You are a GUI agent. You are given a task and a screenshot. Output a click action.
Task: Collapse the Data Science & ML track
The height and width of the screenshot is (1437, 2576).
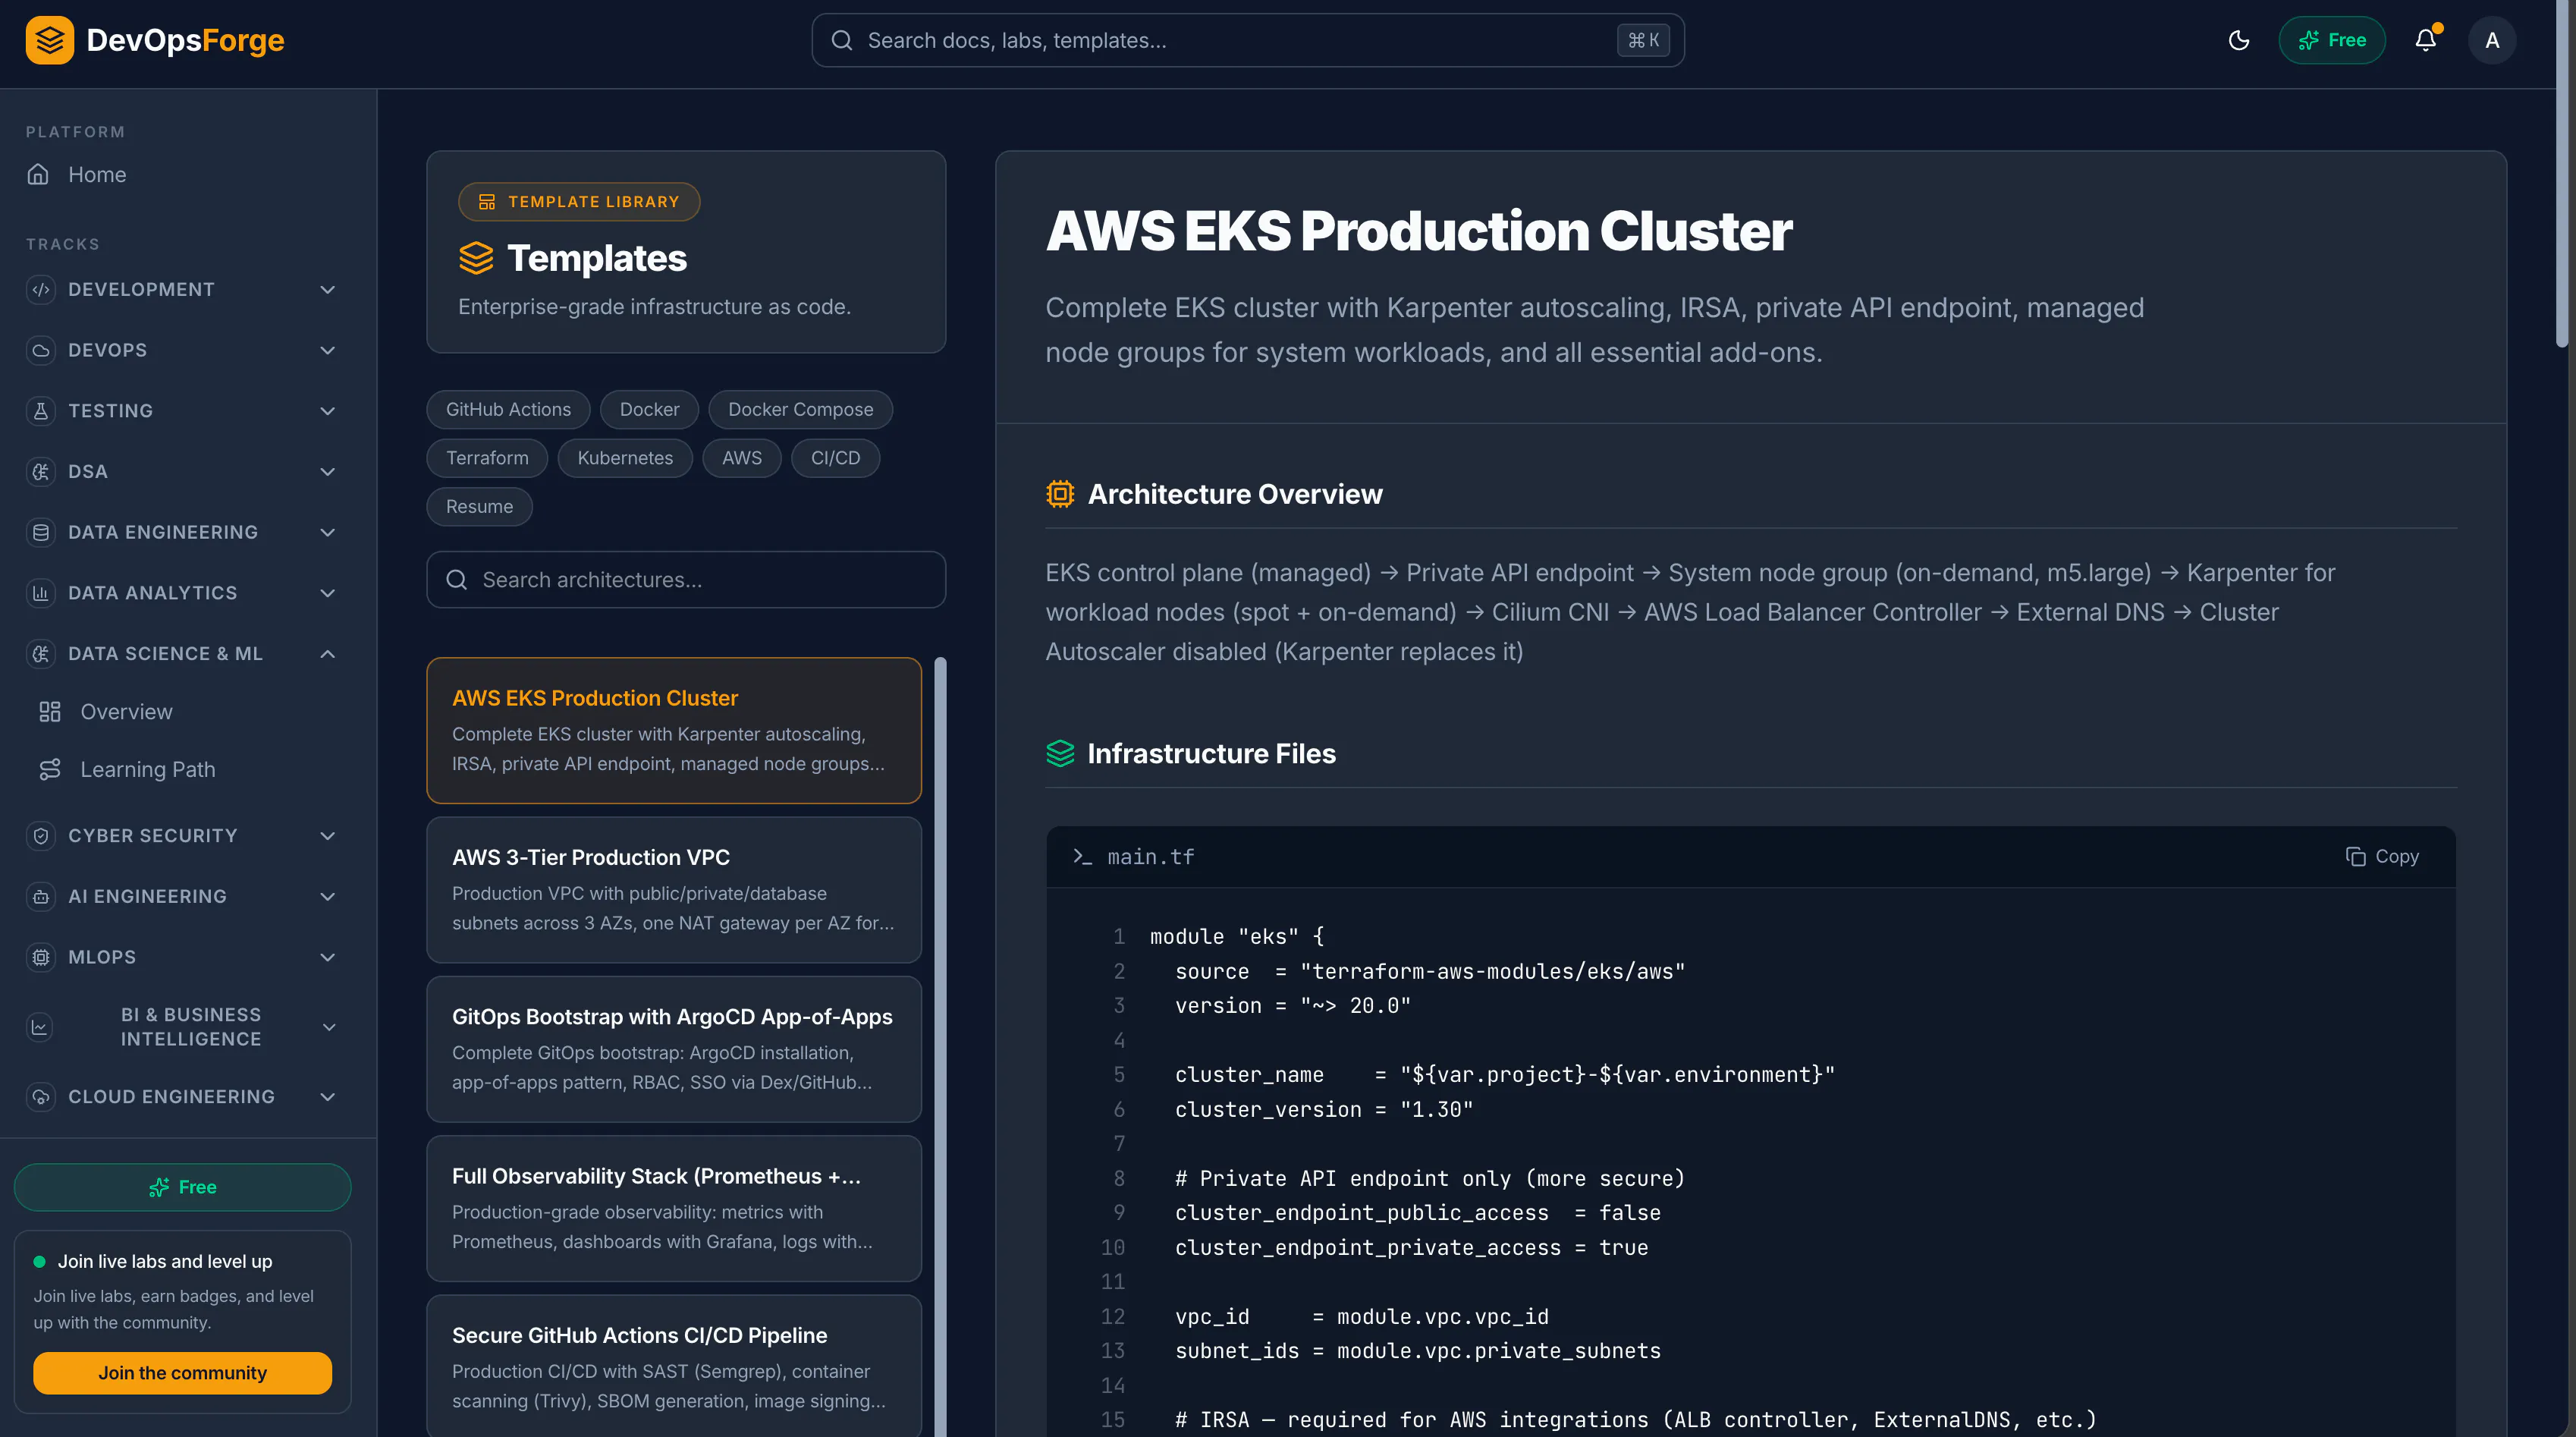click(x=327, y=654)
